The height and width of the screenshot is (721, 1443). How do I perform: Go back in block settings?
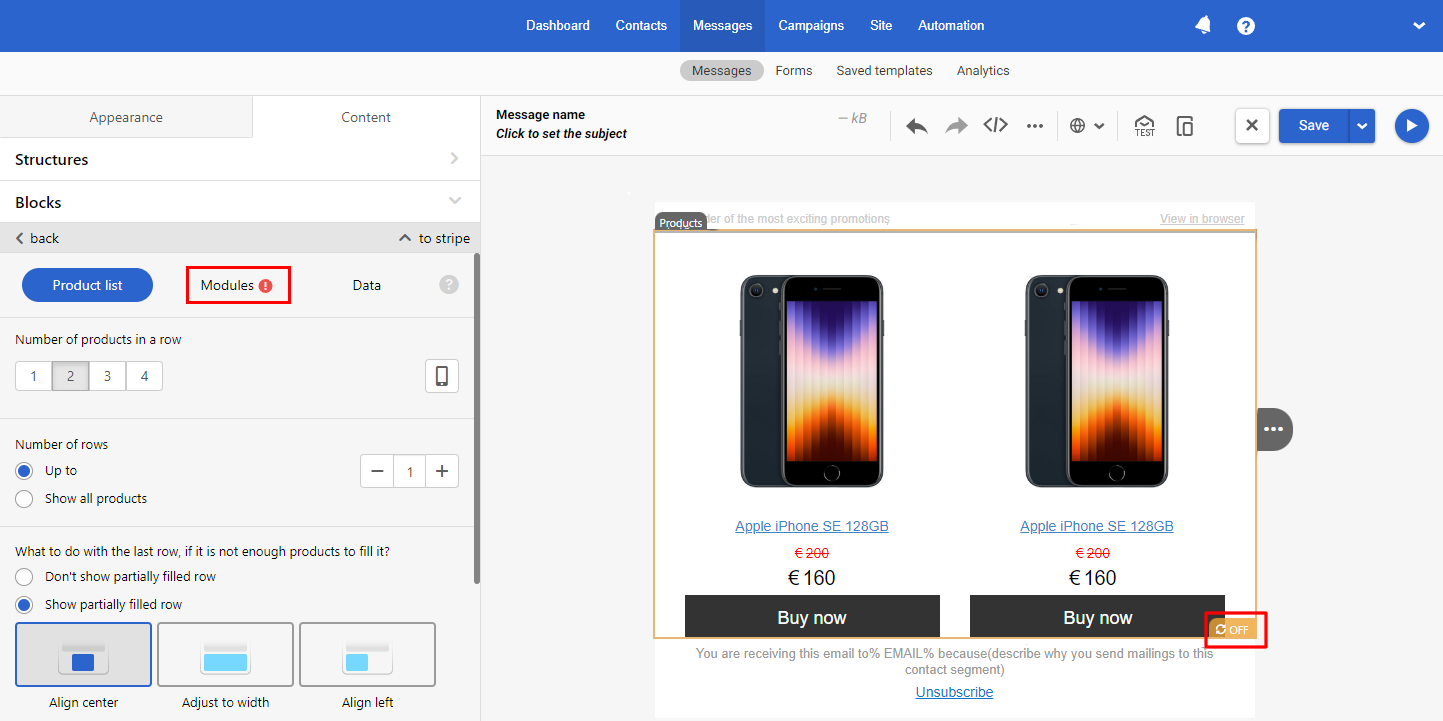click(x=38, y=238)
